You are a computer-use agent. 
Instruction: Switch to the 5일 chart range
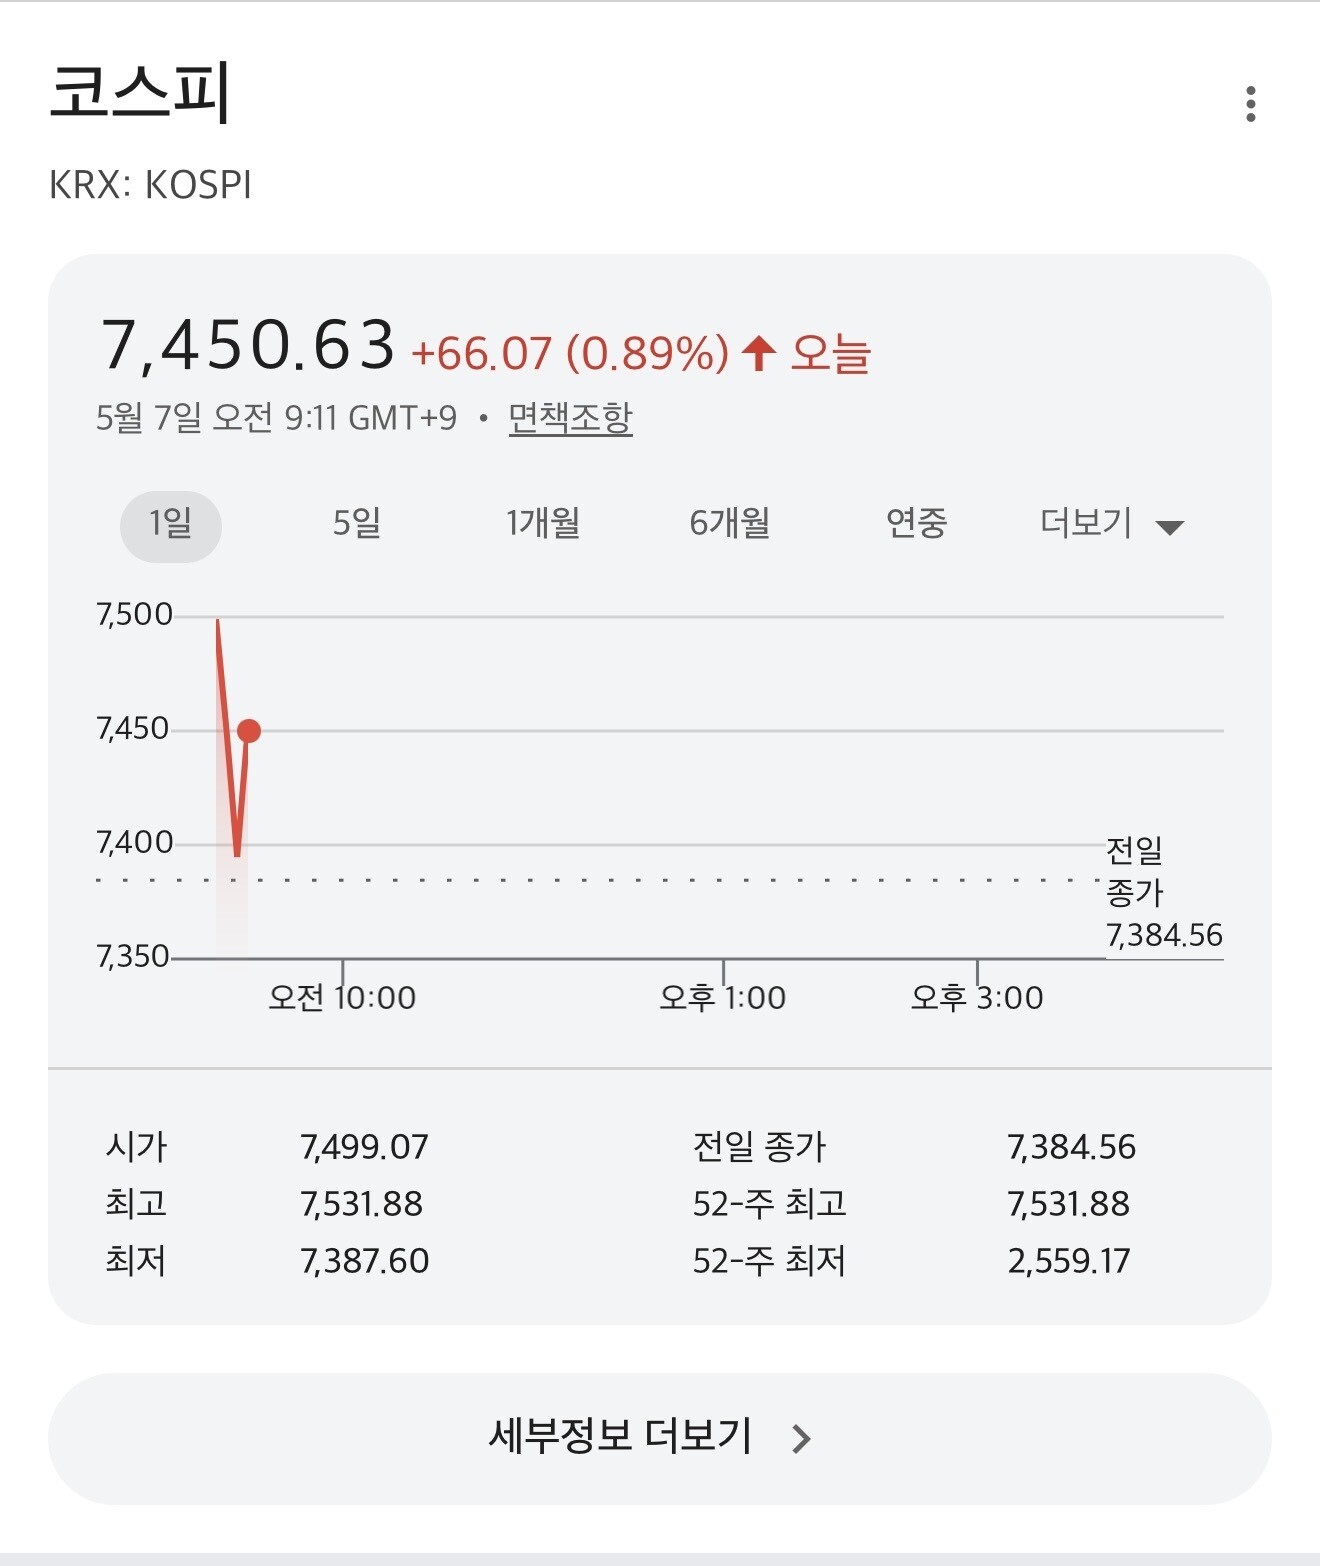357,523
